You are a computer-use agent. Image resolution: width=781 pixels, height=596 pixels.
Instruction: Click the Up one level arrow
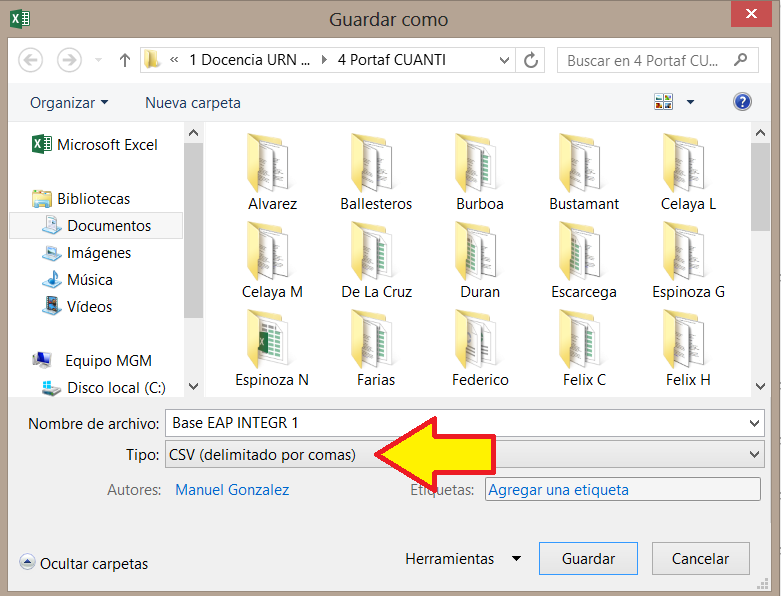[125, 60]
